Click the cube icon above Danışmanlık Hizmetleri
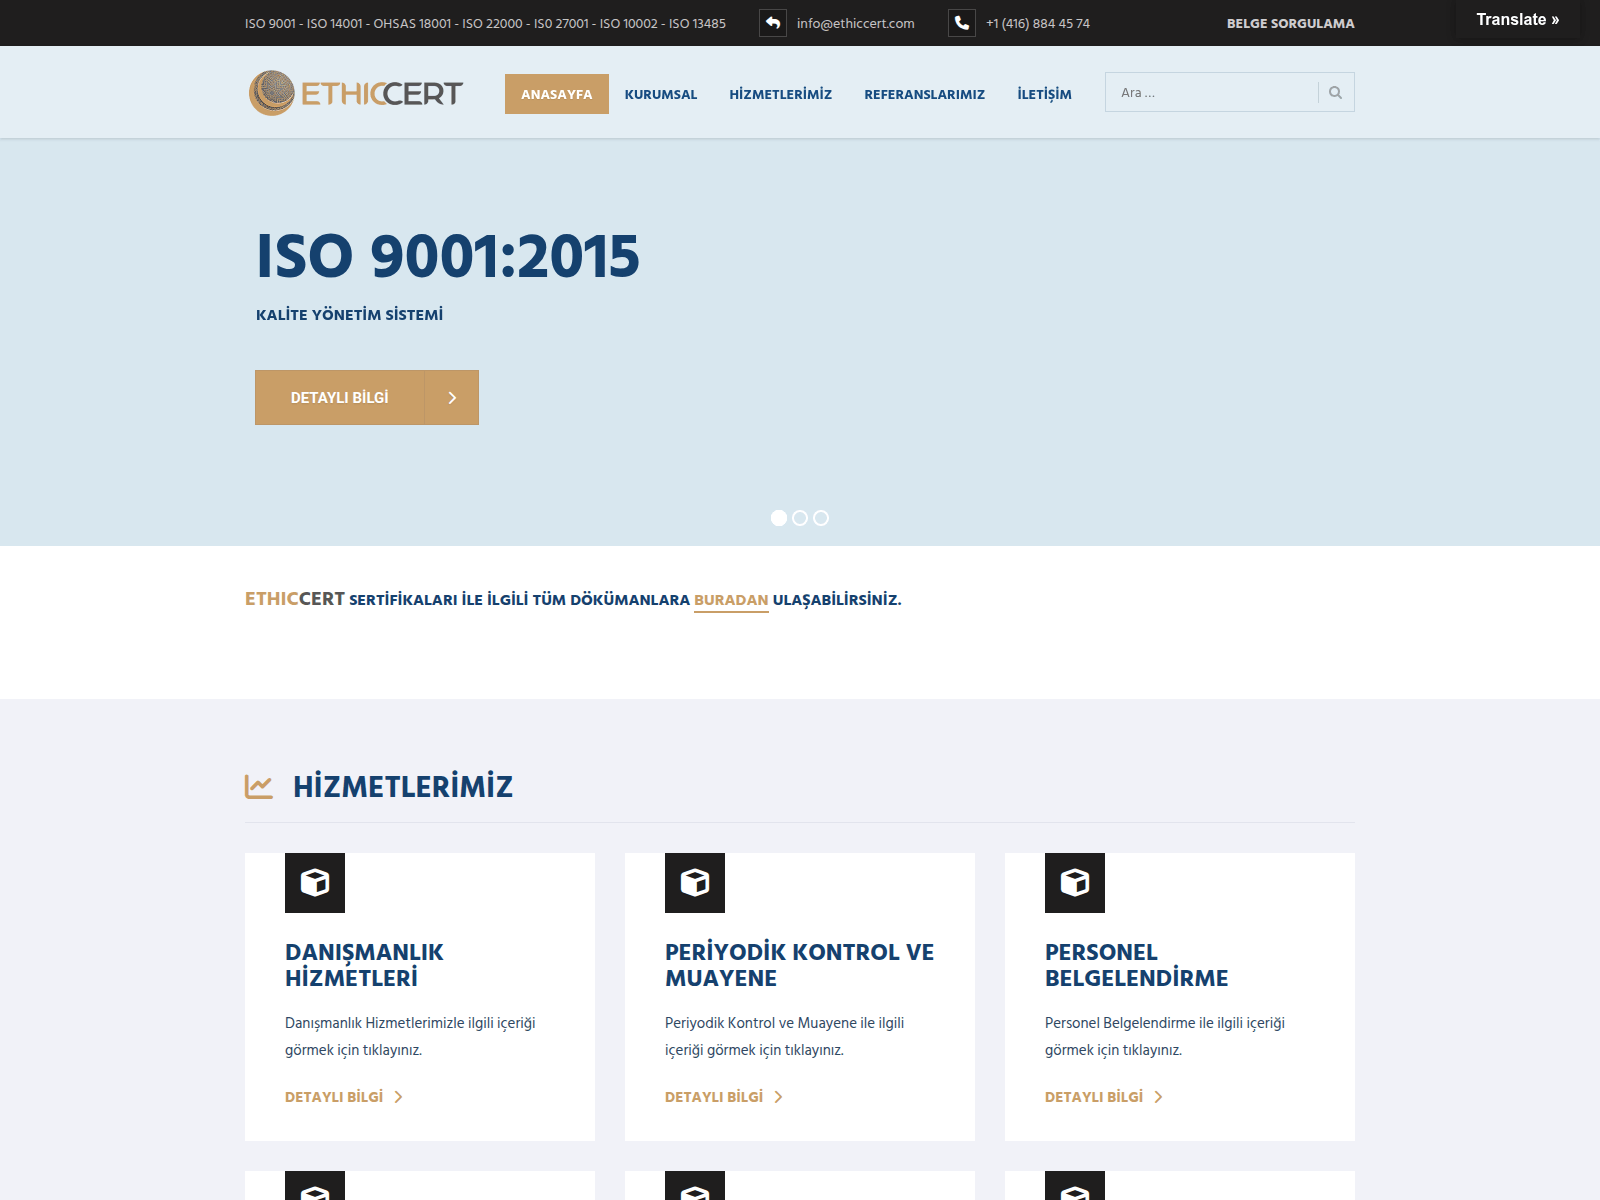 click(x=315, y=883)
